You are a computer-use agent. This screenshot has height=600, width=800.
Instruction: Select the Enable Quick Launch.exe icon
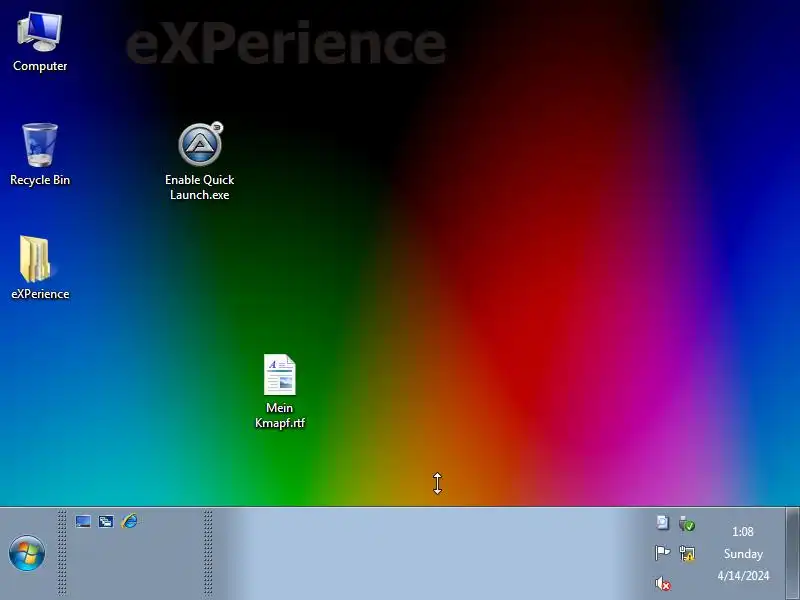pyautogui.click(x=199, y=161)
